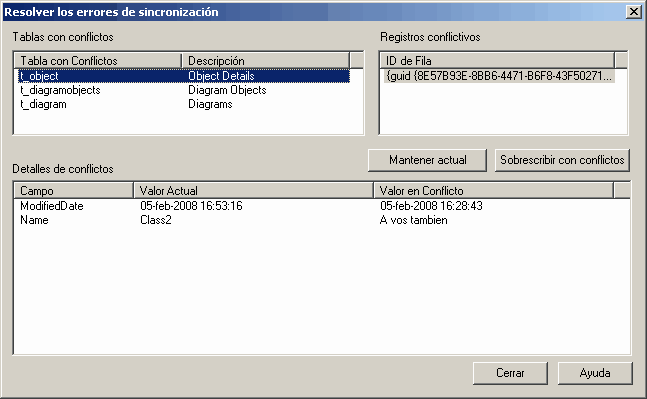647x399 pixels.
Task: Close dialog with the Cerrar button
Action: (x=510, y=373)
